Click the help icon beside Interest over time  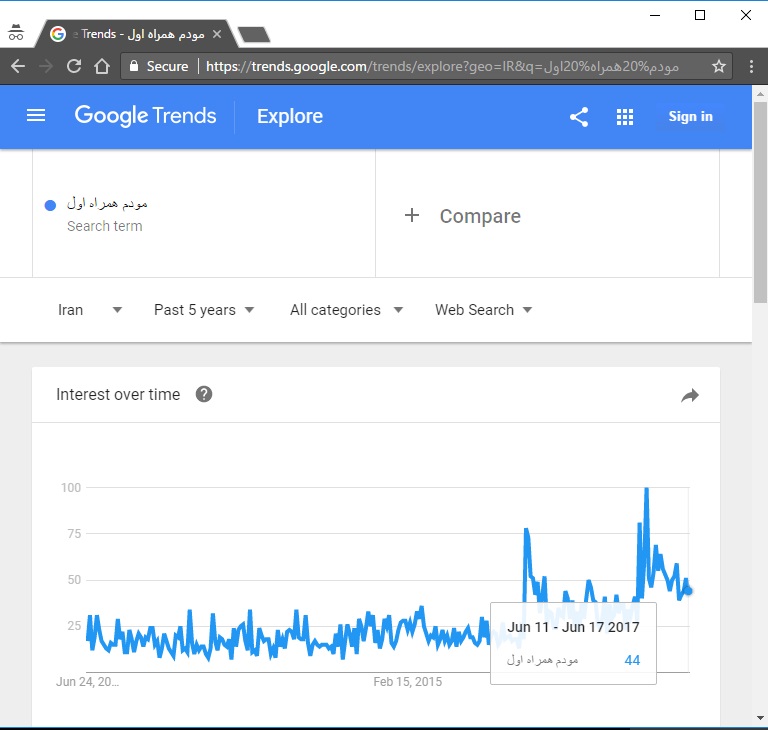(204, 394)
